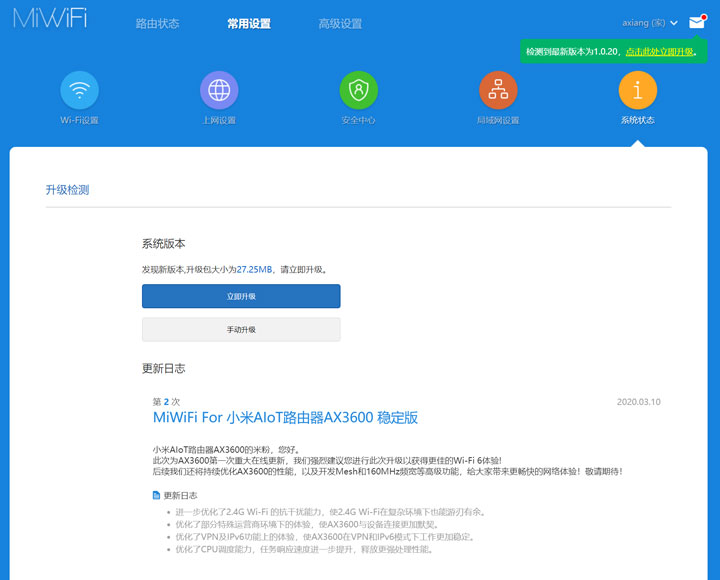Open the mail notification envelope icon
The height and width of the screenshot is (580, 720).
point(697,22)
